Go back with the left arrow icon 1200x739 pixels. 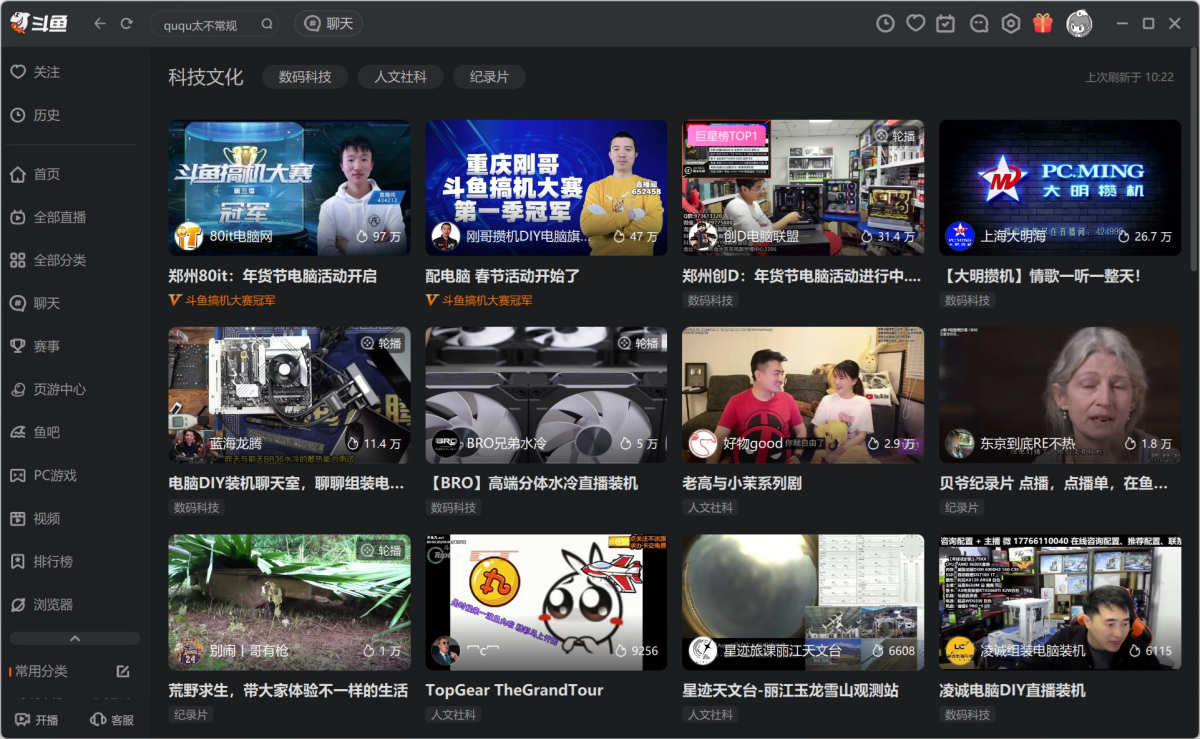click(x=100, y=23)
